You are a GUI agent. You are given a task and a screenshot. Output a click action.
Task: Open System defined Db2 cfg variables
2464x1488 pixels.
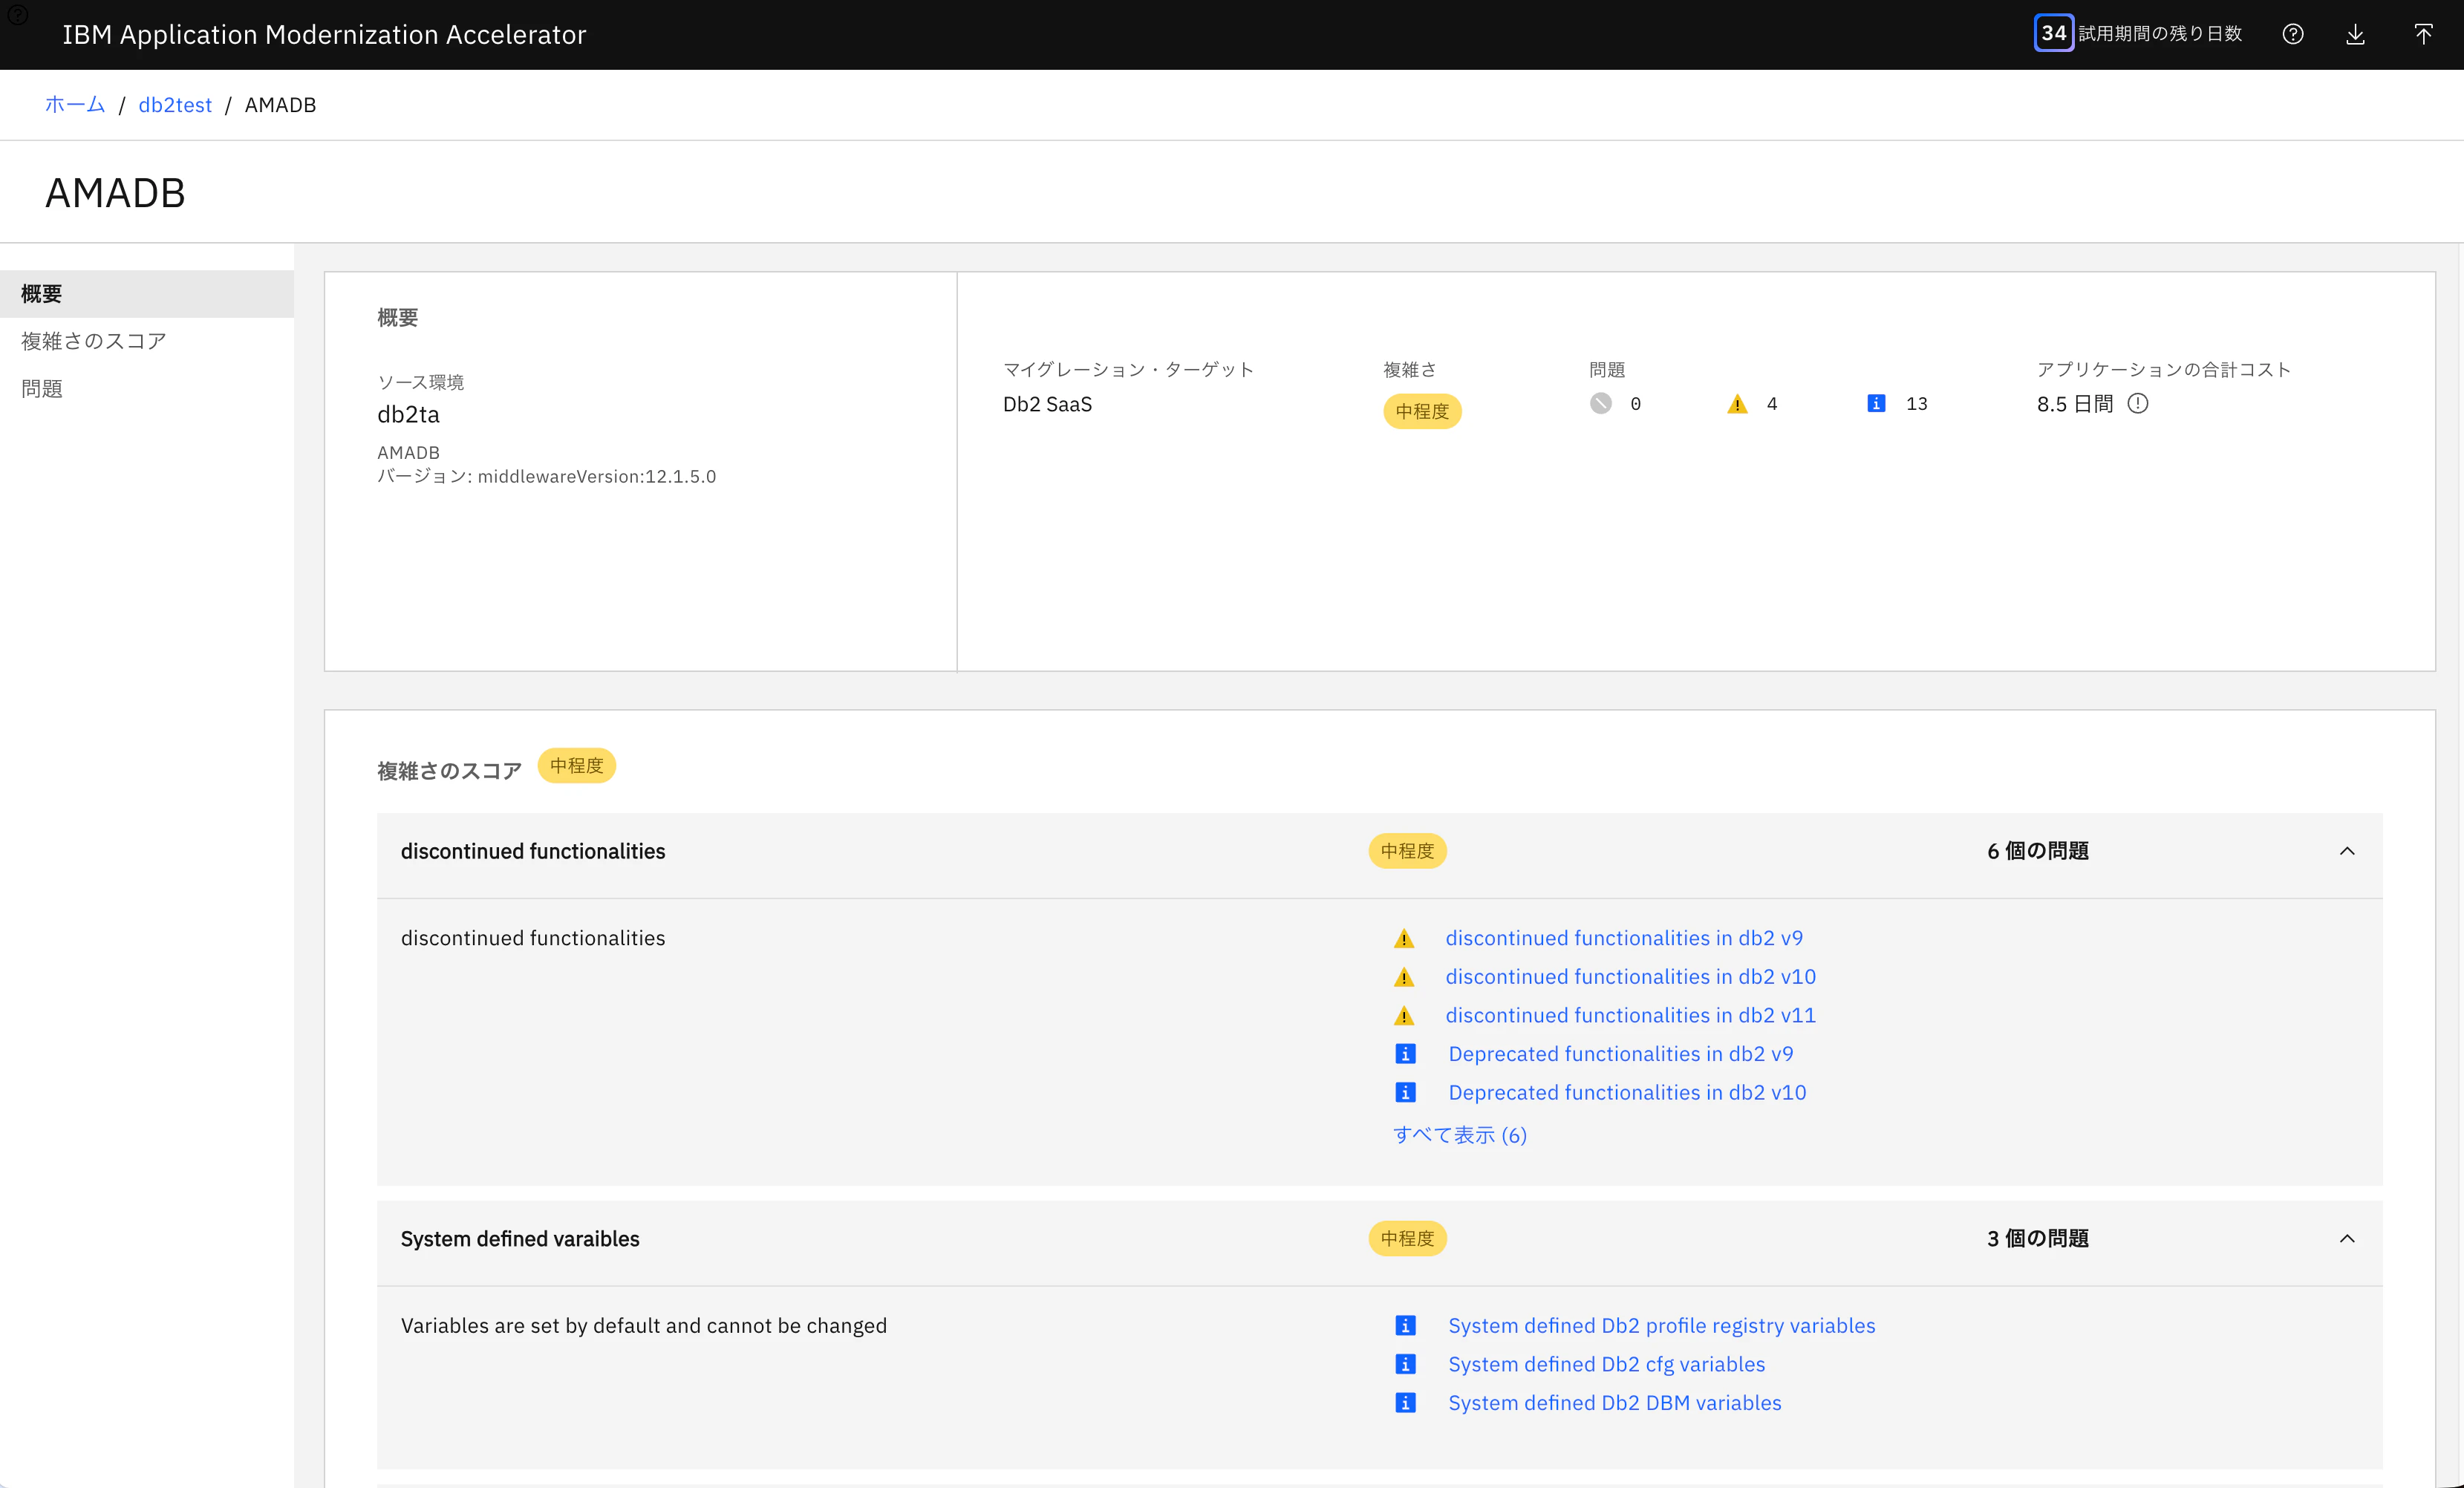pos(1606,1364)
